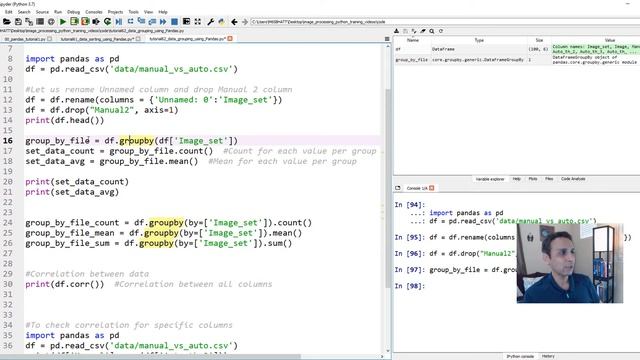Image resolution: width=640 pixels, height=360 pixels.
Task: Start debugging with the Debug file icon
Action: coord(119,22)
